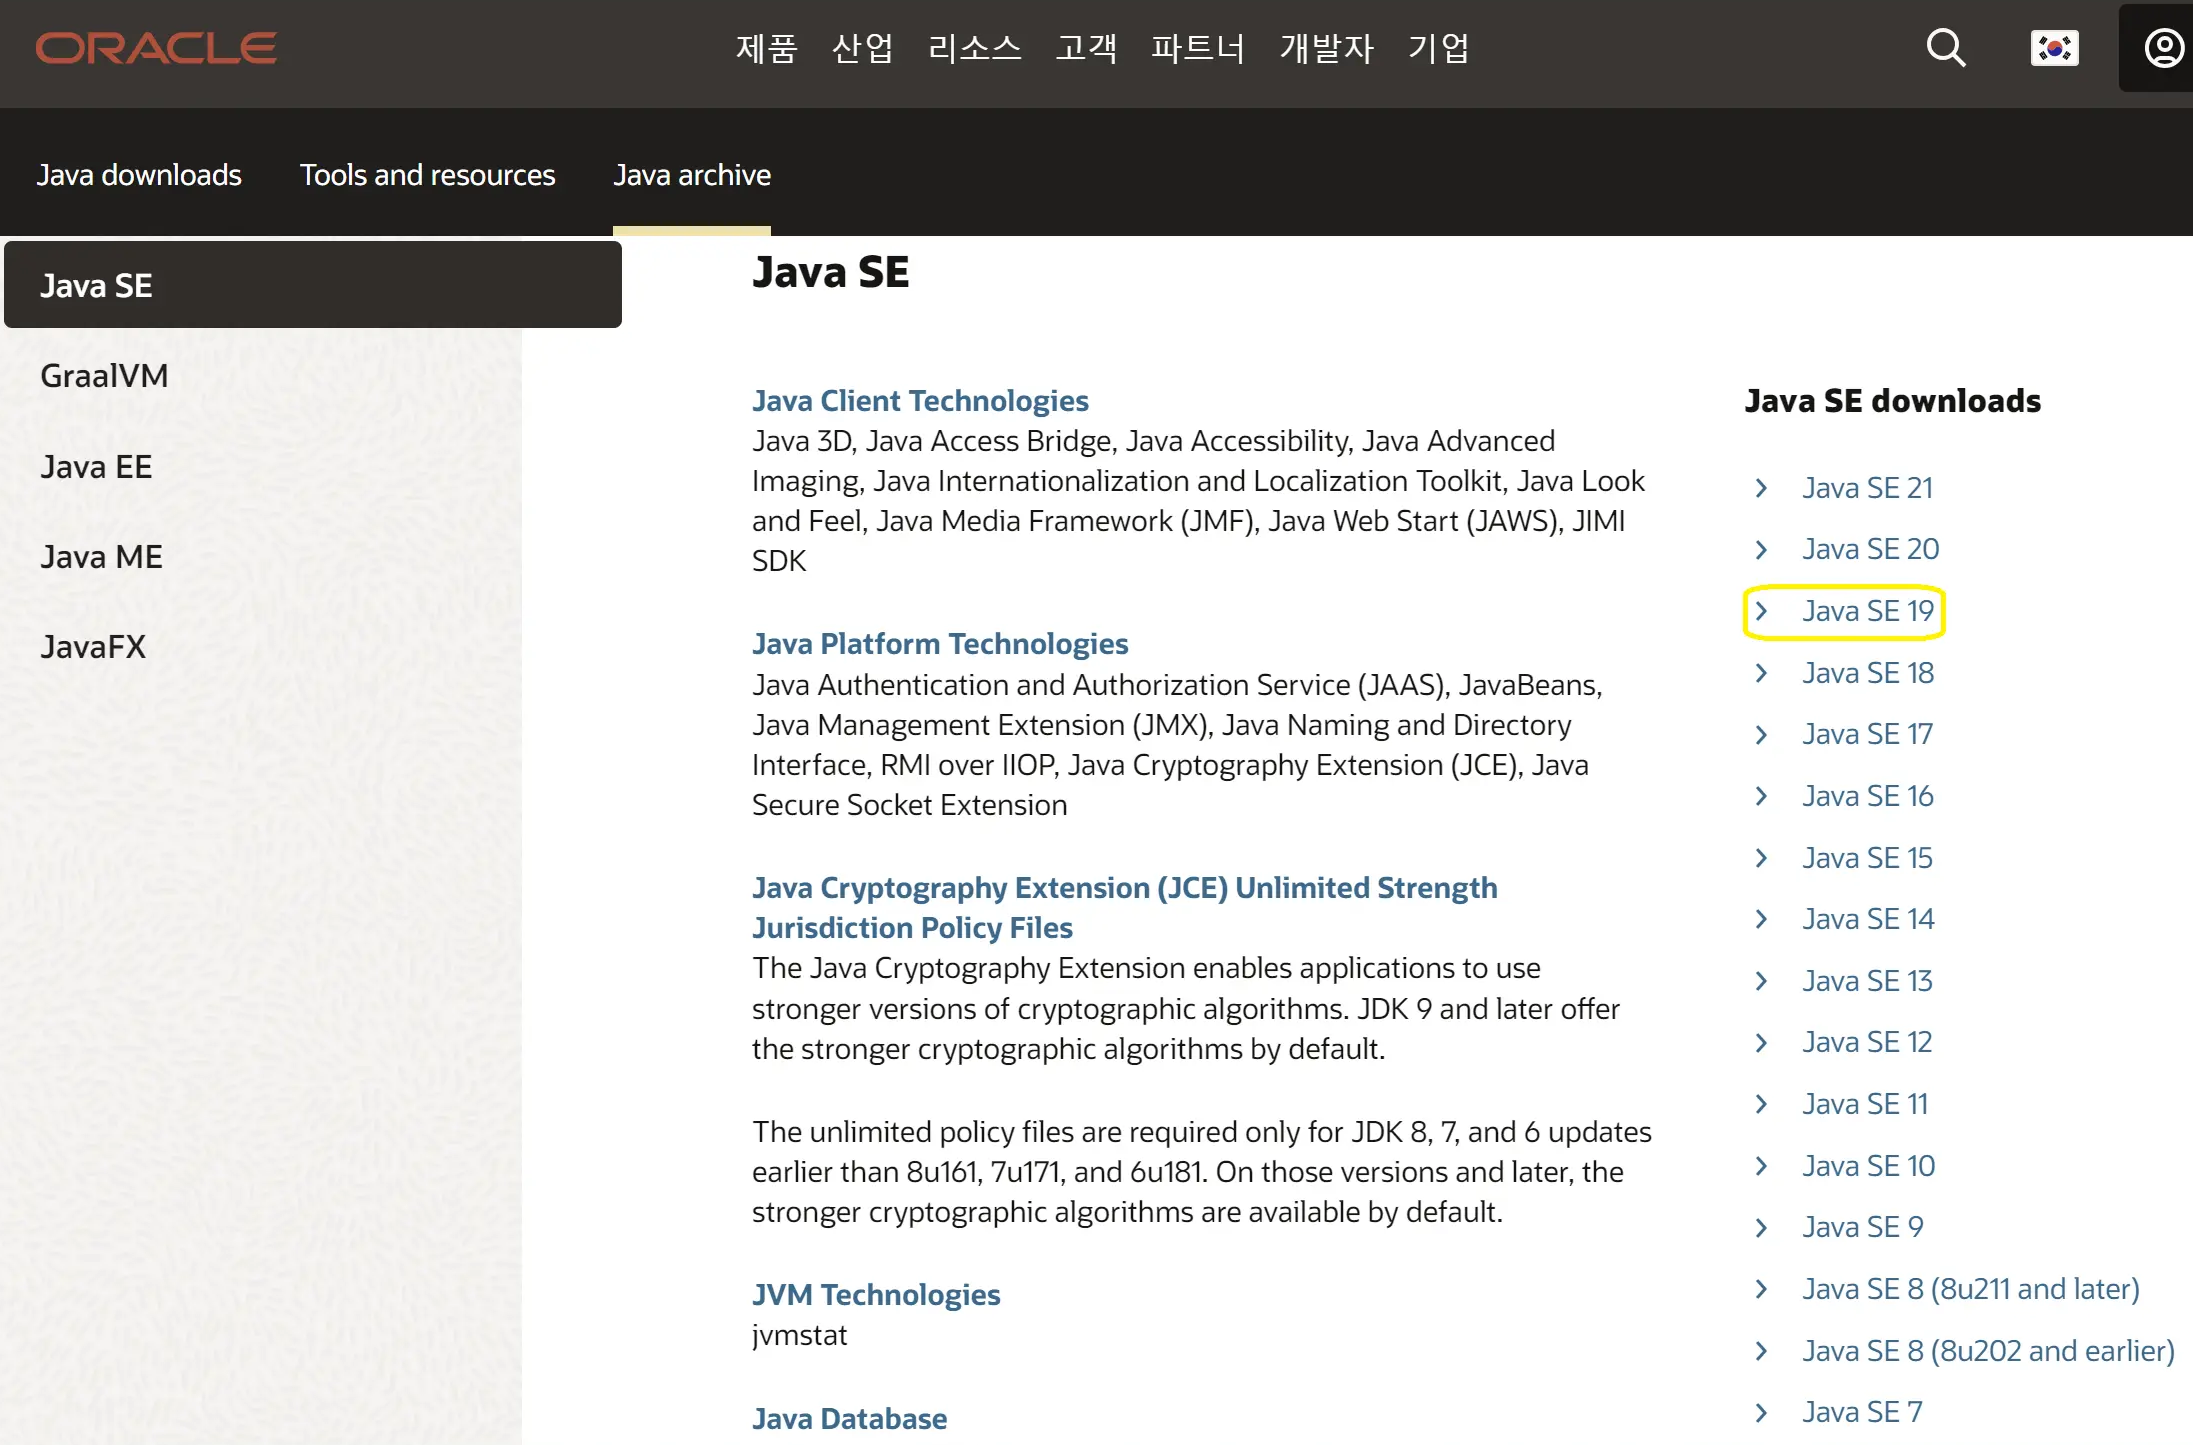Go to Java SE 21 downloads
The image size is (2193, 1445).
point(1868,488)
